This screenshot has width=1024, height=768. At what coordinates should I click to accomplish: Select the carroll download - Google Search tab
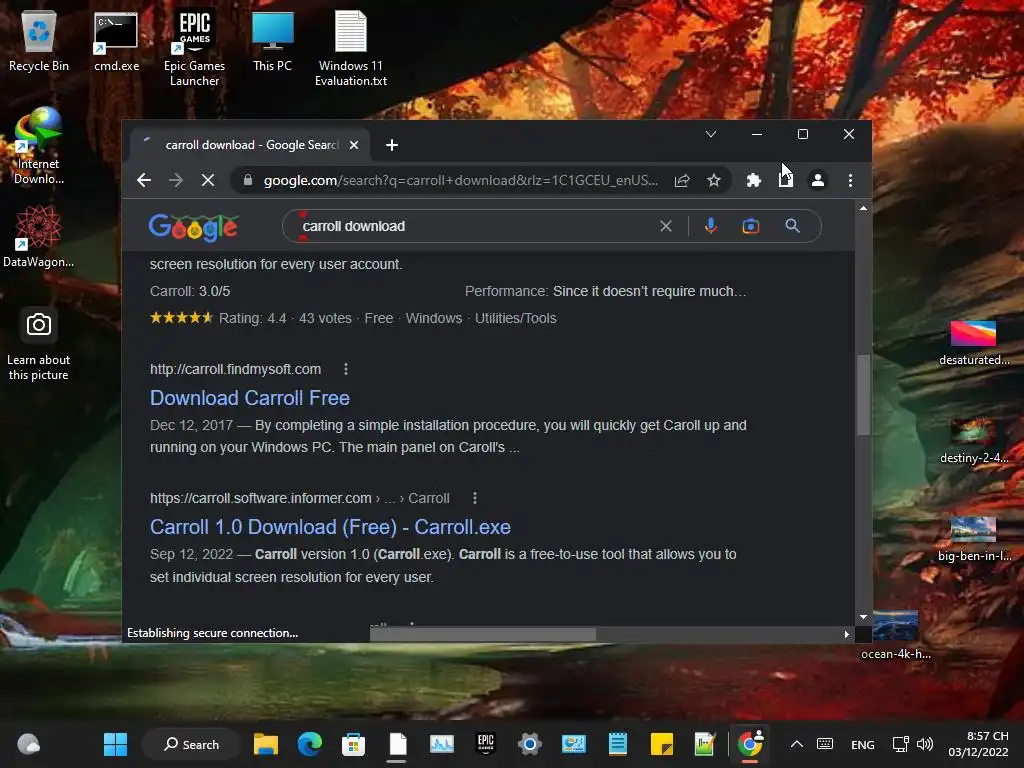click(x=251, y=145)
